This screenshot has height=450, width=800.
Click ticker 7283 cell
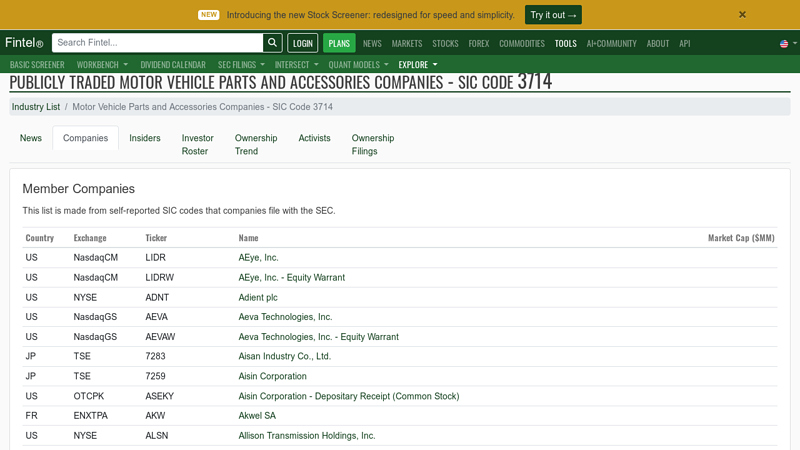click(155, 356)
